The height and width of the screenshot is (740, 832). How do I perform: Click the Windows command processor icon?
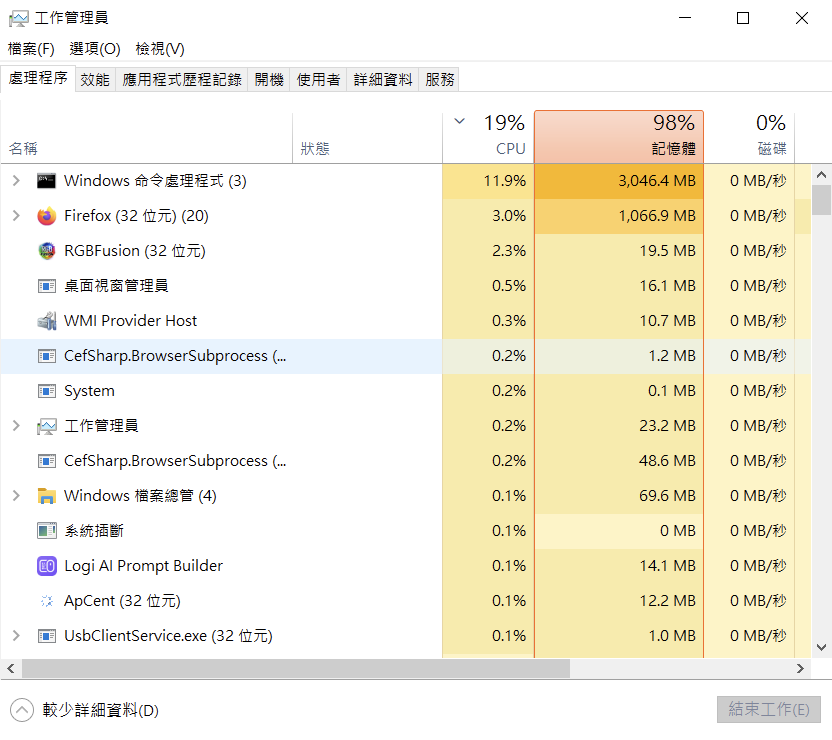(x=46, y=181)
